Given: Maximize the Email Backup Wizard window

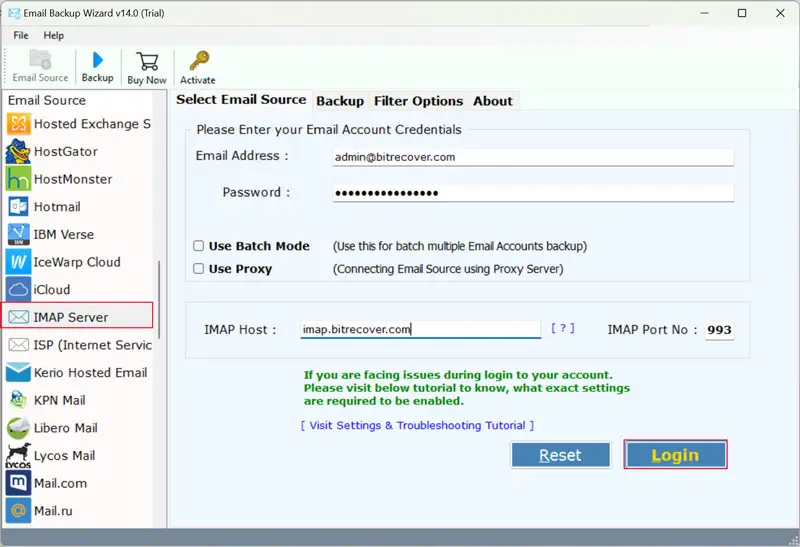Looking at the screenshot, I should 742,13.
